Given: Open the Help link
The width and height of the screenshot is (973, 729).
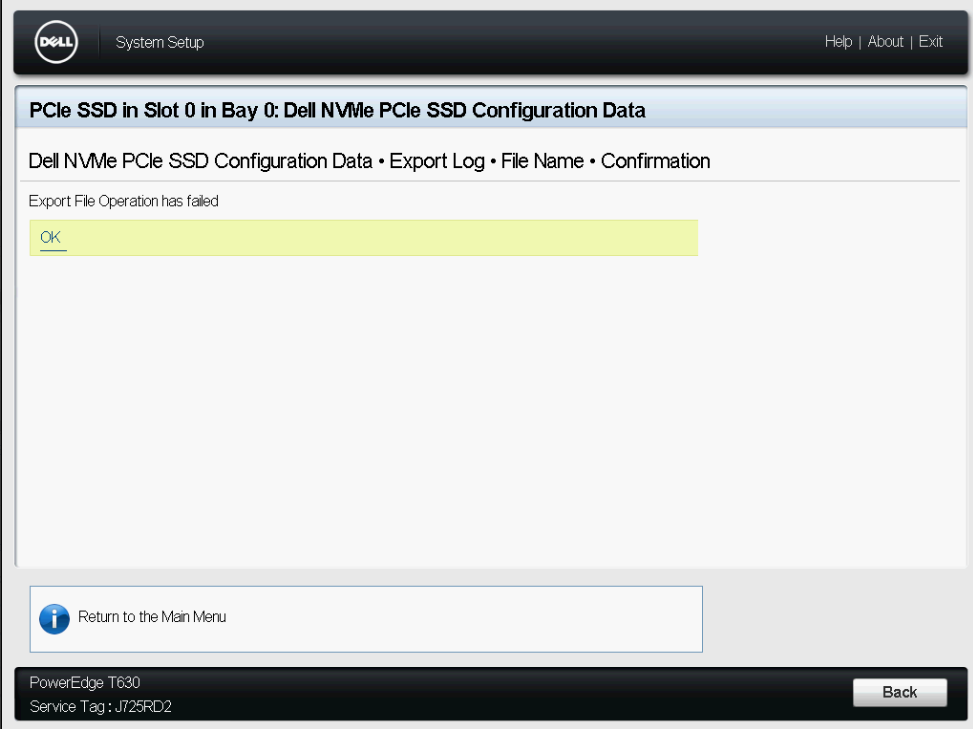Looking at the screenshot, I should point(838,42).
